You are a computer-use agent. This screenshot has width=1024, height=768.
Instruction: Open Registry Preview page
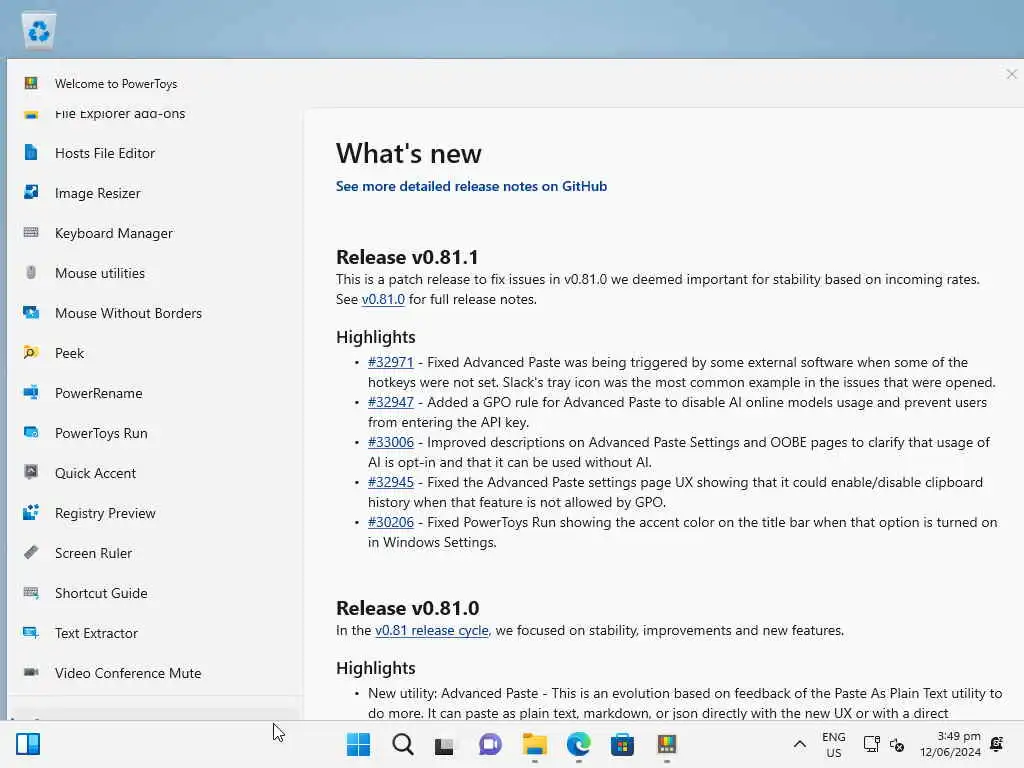(155, 513)
